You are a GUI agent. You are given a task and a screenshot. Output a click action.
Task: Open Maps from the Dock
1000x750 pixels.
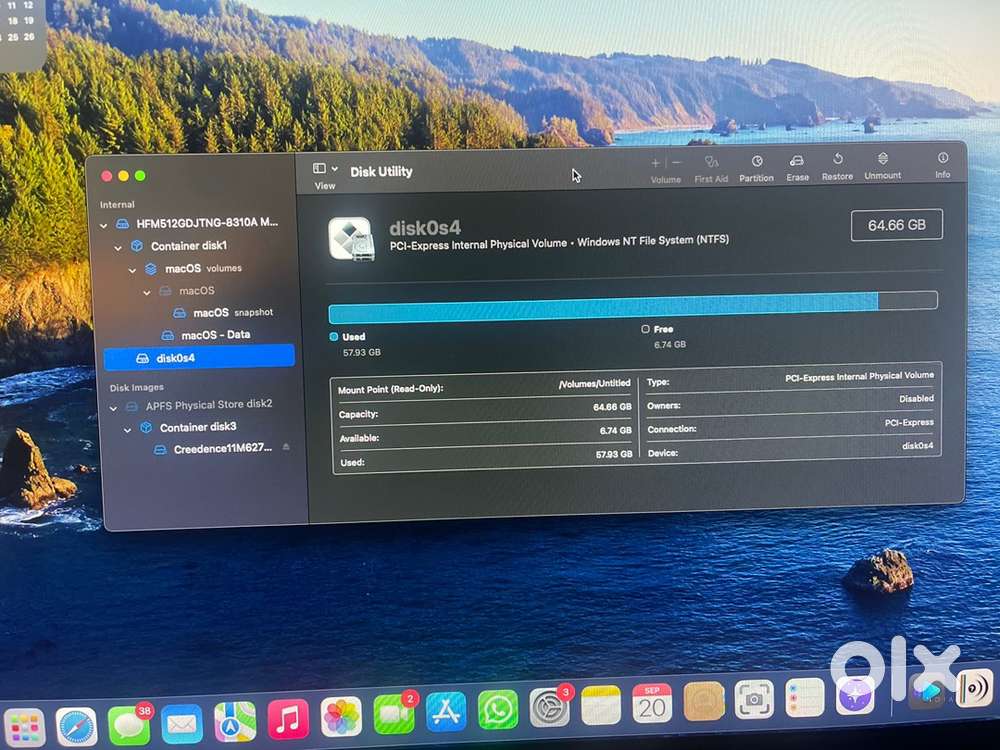point(235,722)
